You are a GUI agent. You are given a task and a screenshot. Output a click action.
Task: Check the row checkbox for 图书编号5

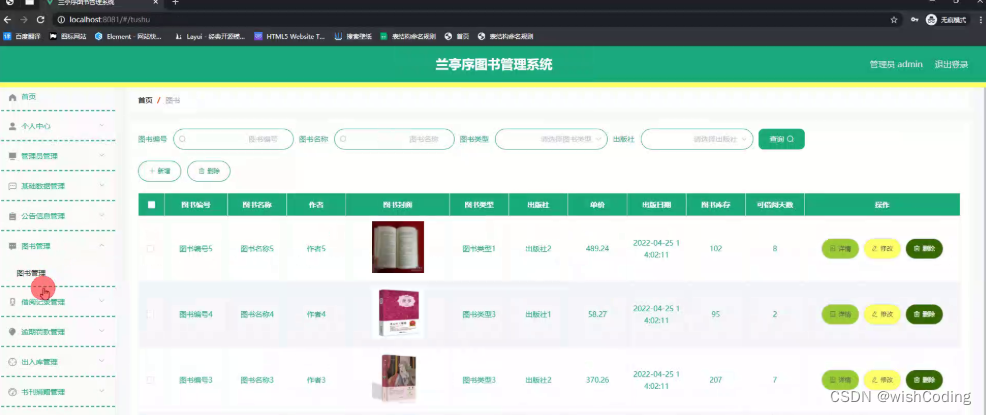click(x=150, y=248)
